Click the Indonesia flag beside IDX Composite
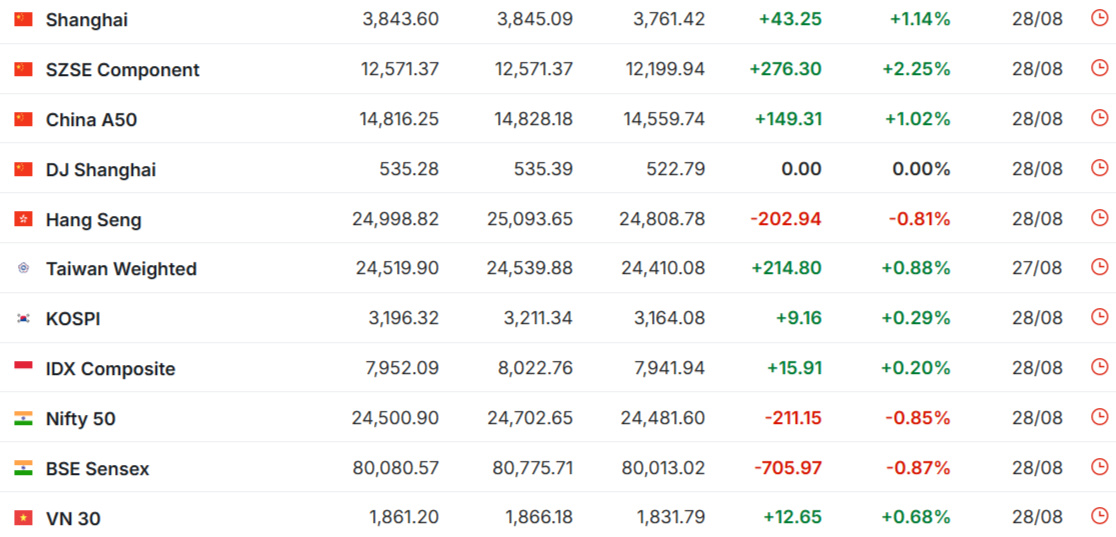This screenshot has height=537, width=1116. coord(23,368)
